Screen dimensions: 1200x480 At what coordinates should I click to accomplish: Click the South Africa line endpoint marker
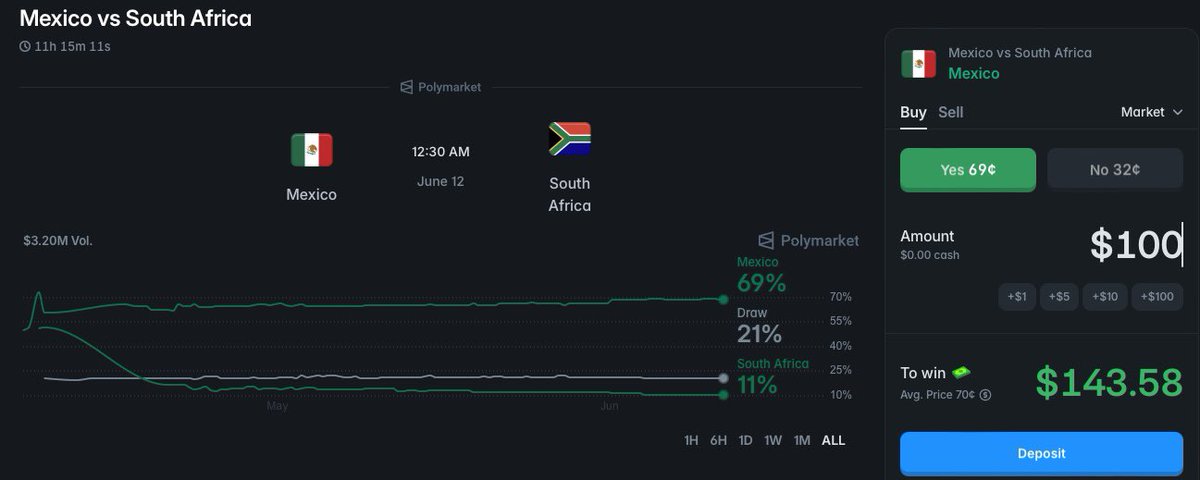(x=723, y=395)
